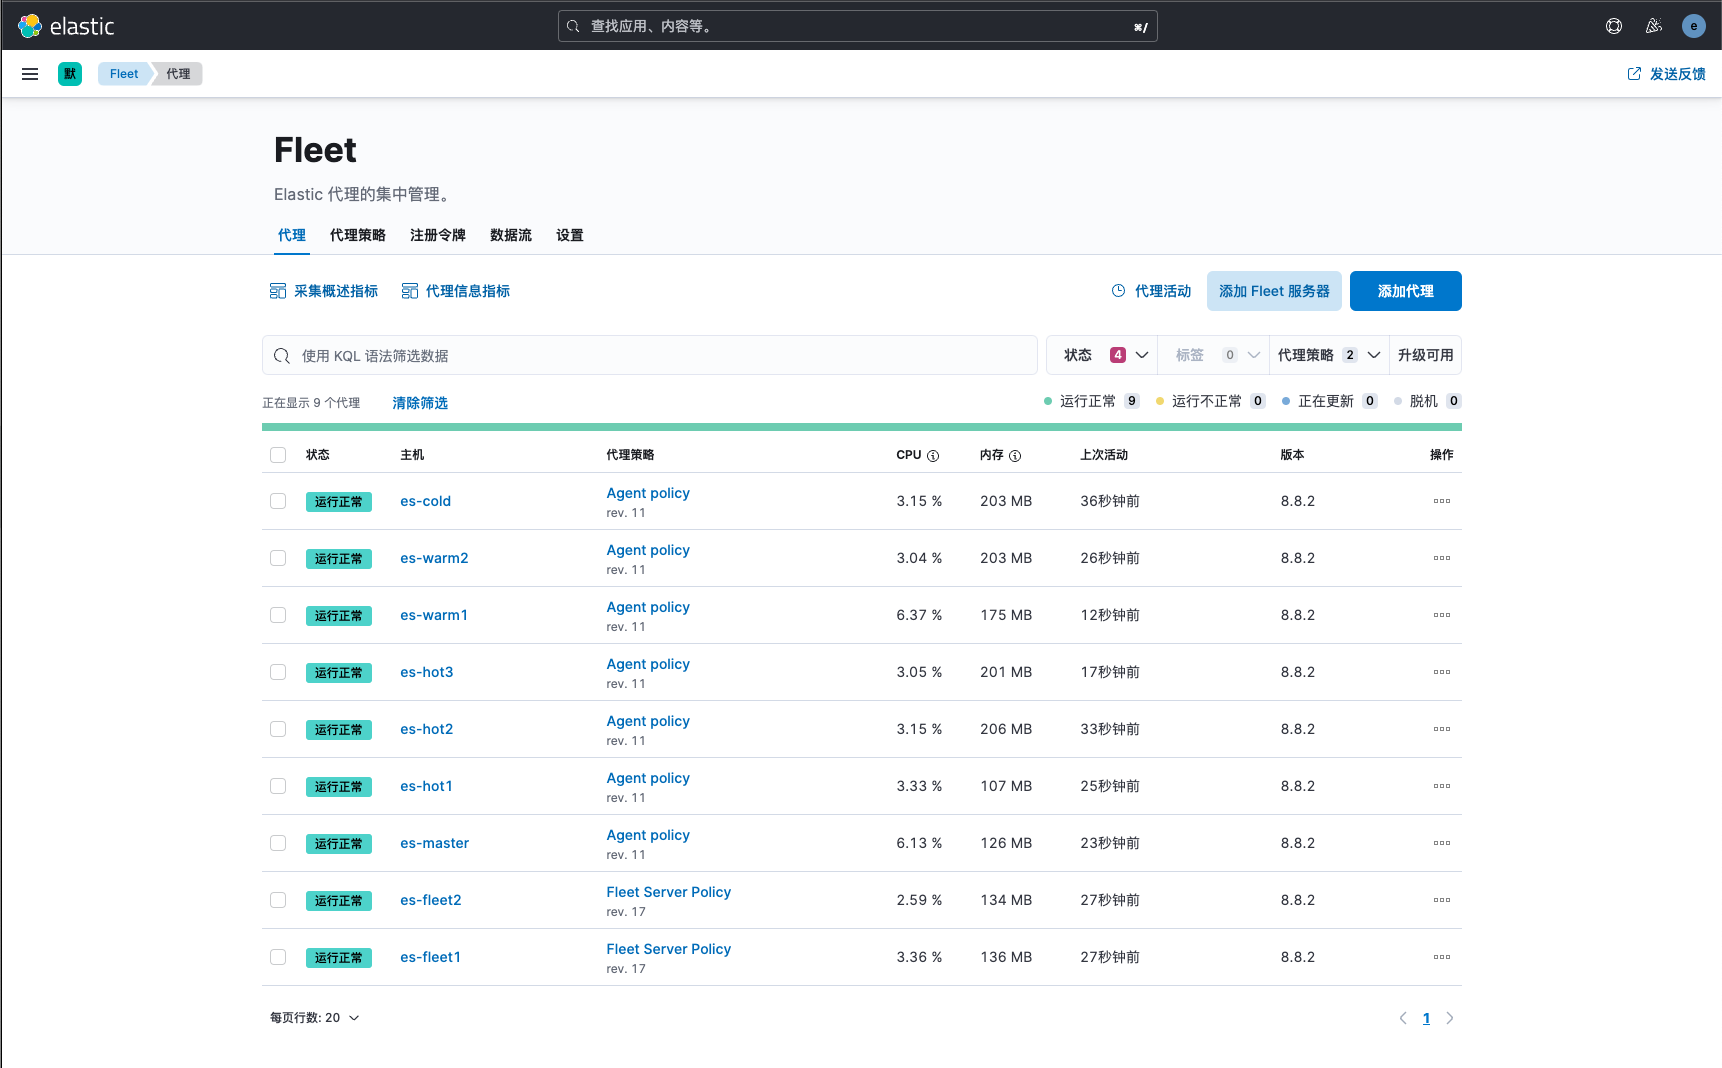Screen dimensions: 1722x1068
Task: Select the es-fleet2 agent checkbox
Action: click(x=278, y=900)
